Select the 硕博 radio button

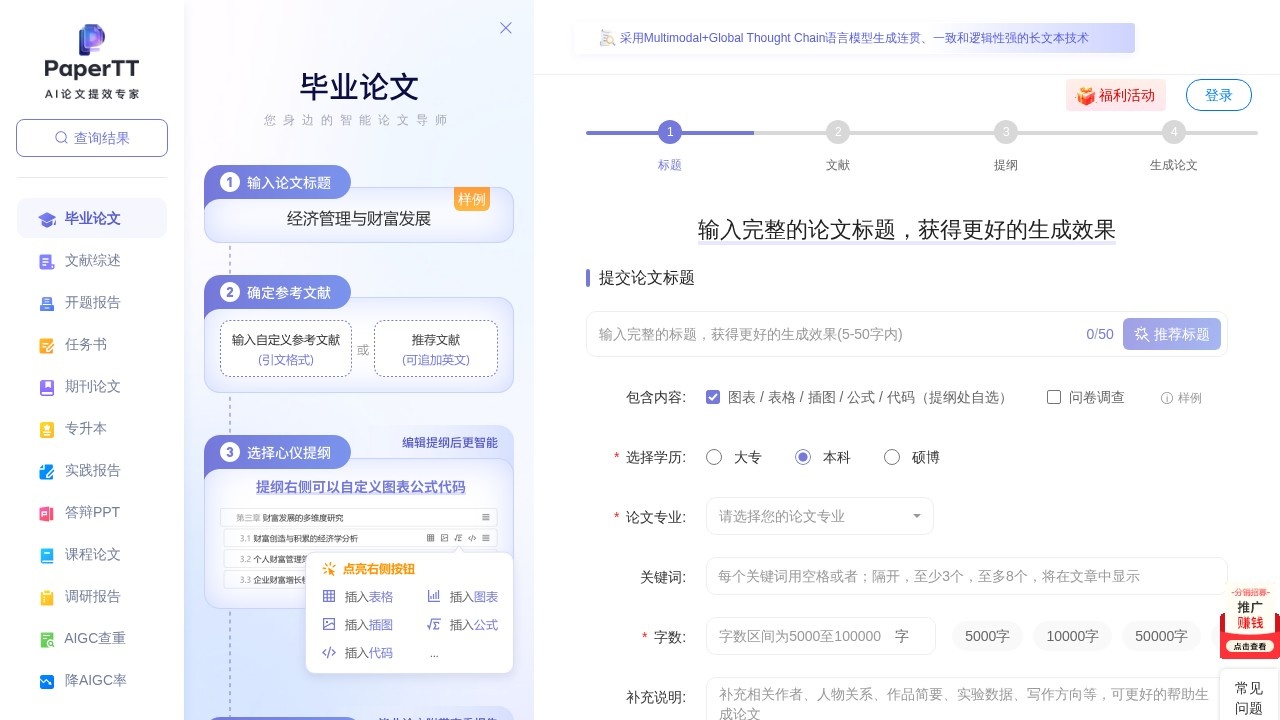[892, 457]
